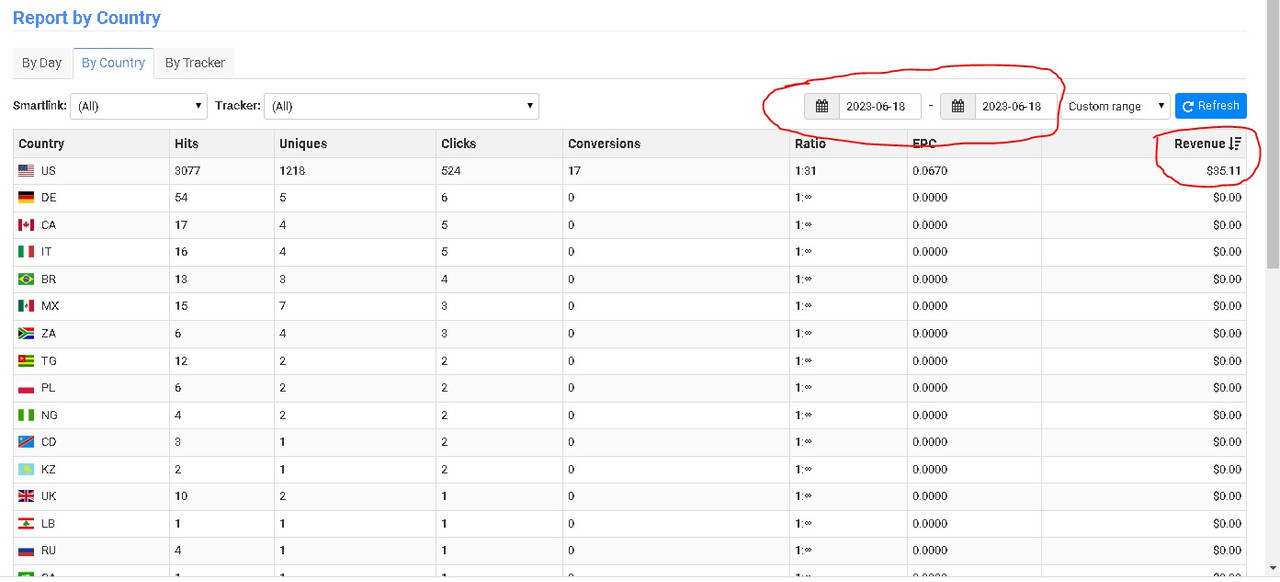1280x582 pixels.
Task: Click the Russia flag icon
Action: click(26, 550)
